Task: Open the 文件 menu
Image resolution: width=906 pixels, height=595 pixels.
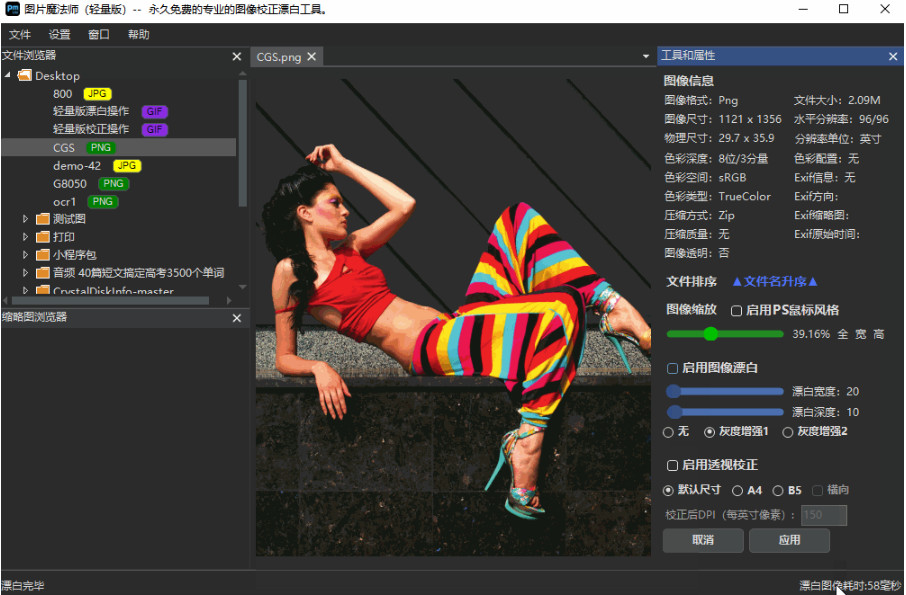Action: pos(20,35)
